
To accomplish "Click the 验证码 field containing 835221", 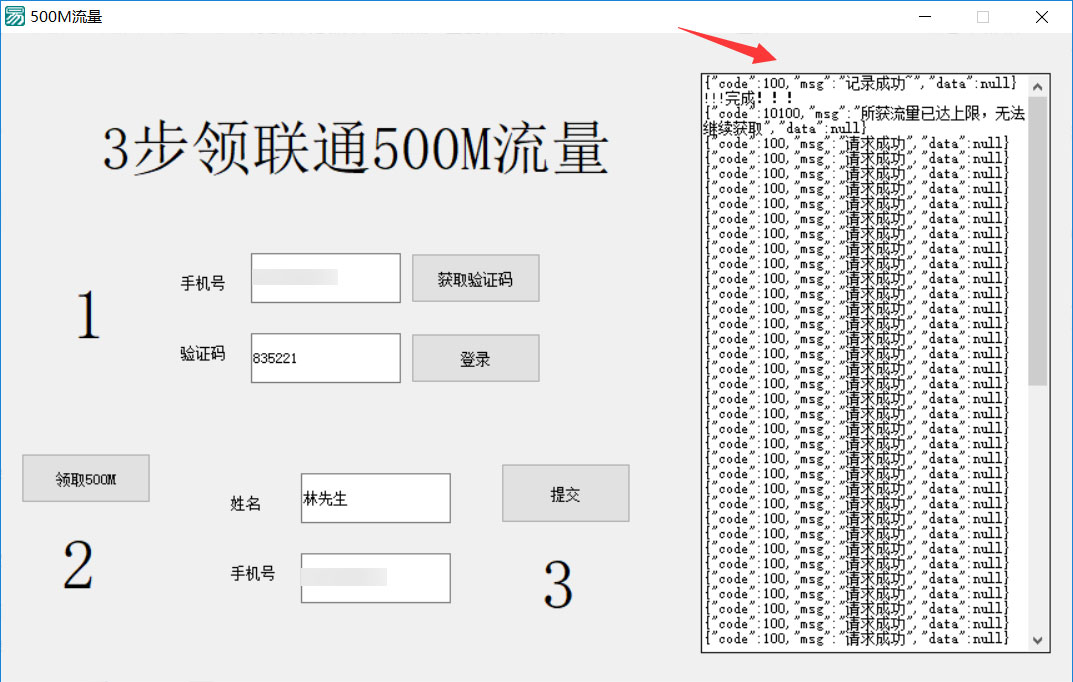I will (x=326, y=358).
